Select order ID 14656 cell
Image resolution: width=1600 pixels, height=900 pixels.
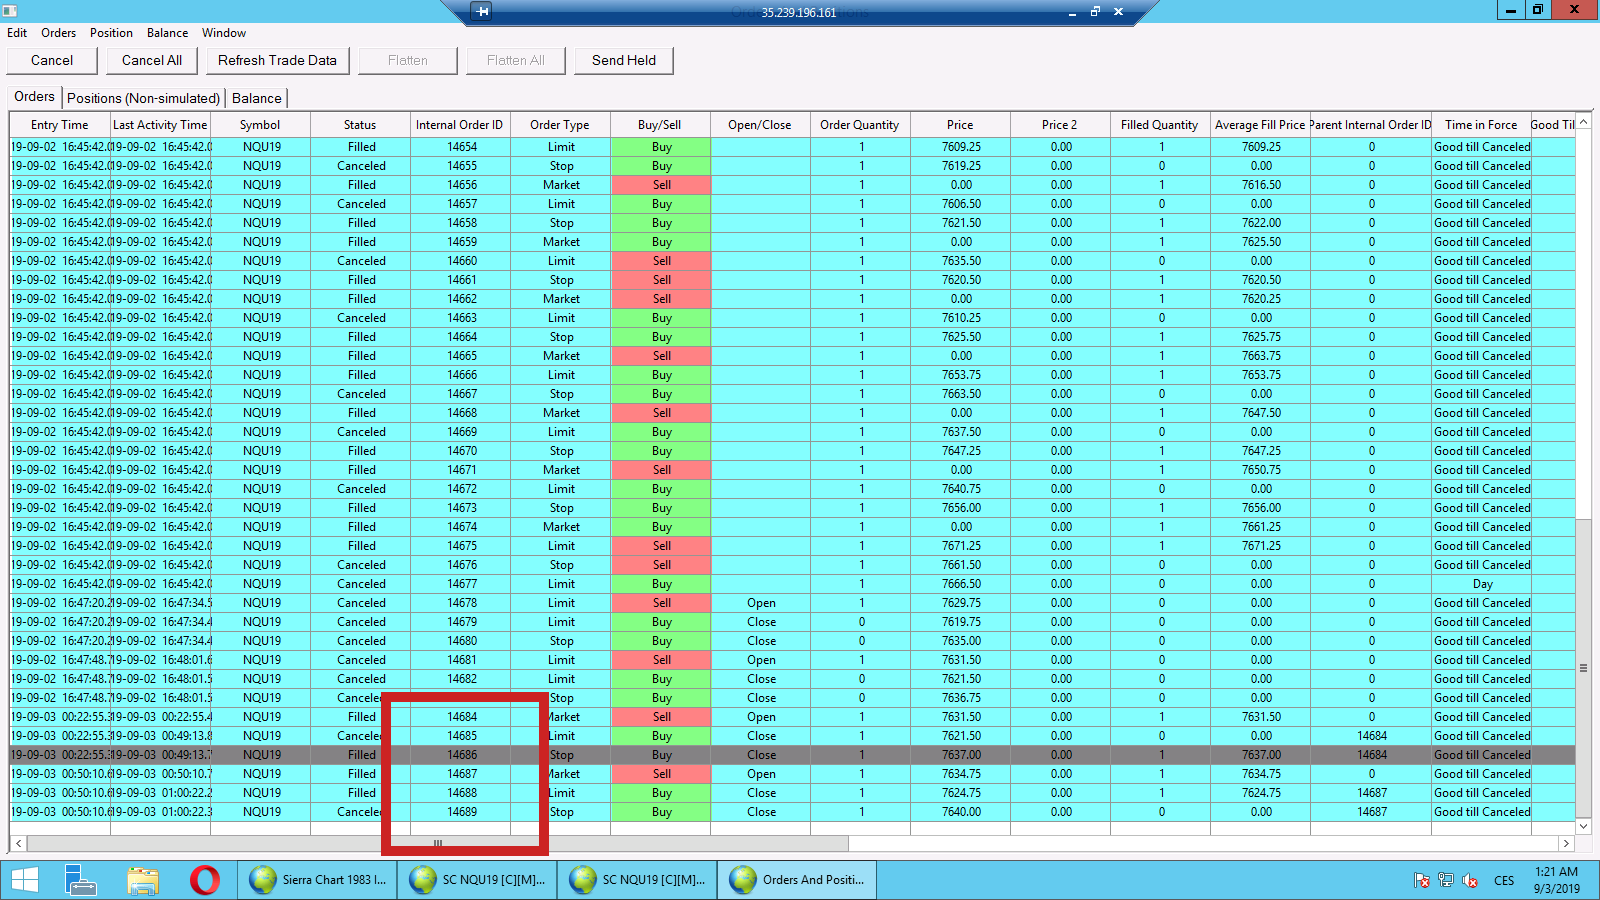point(461,185)
